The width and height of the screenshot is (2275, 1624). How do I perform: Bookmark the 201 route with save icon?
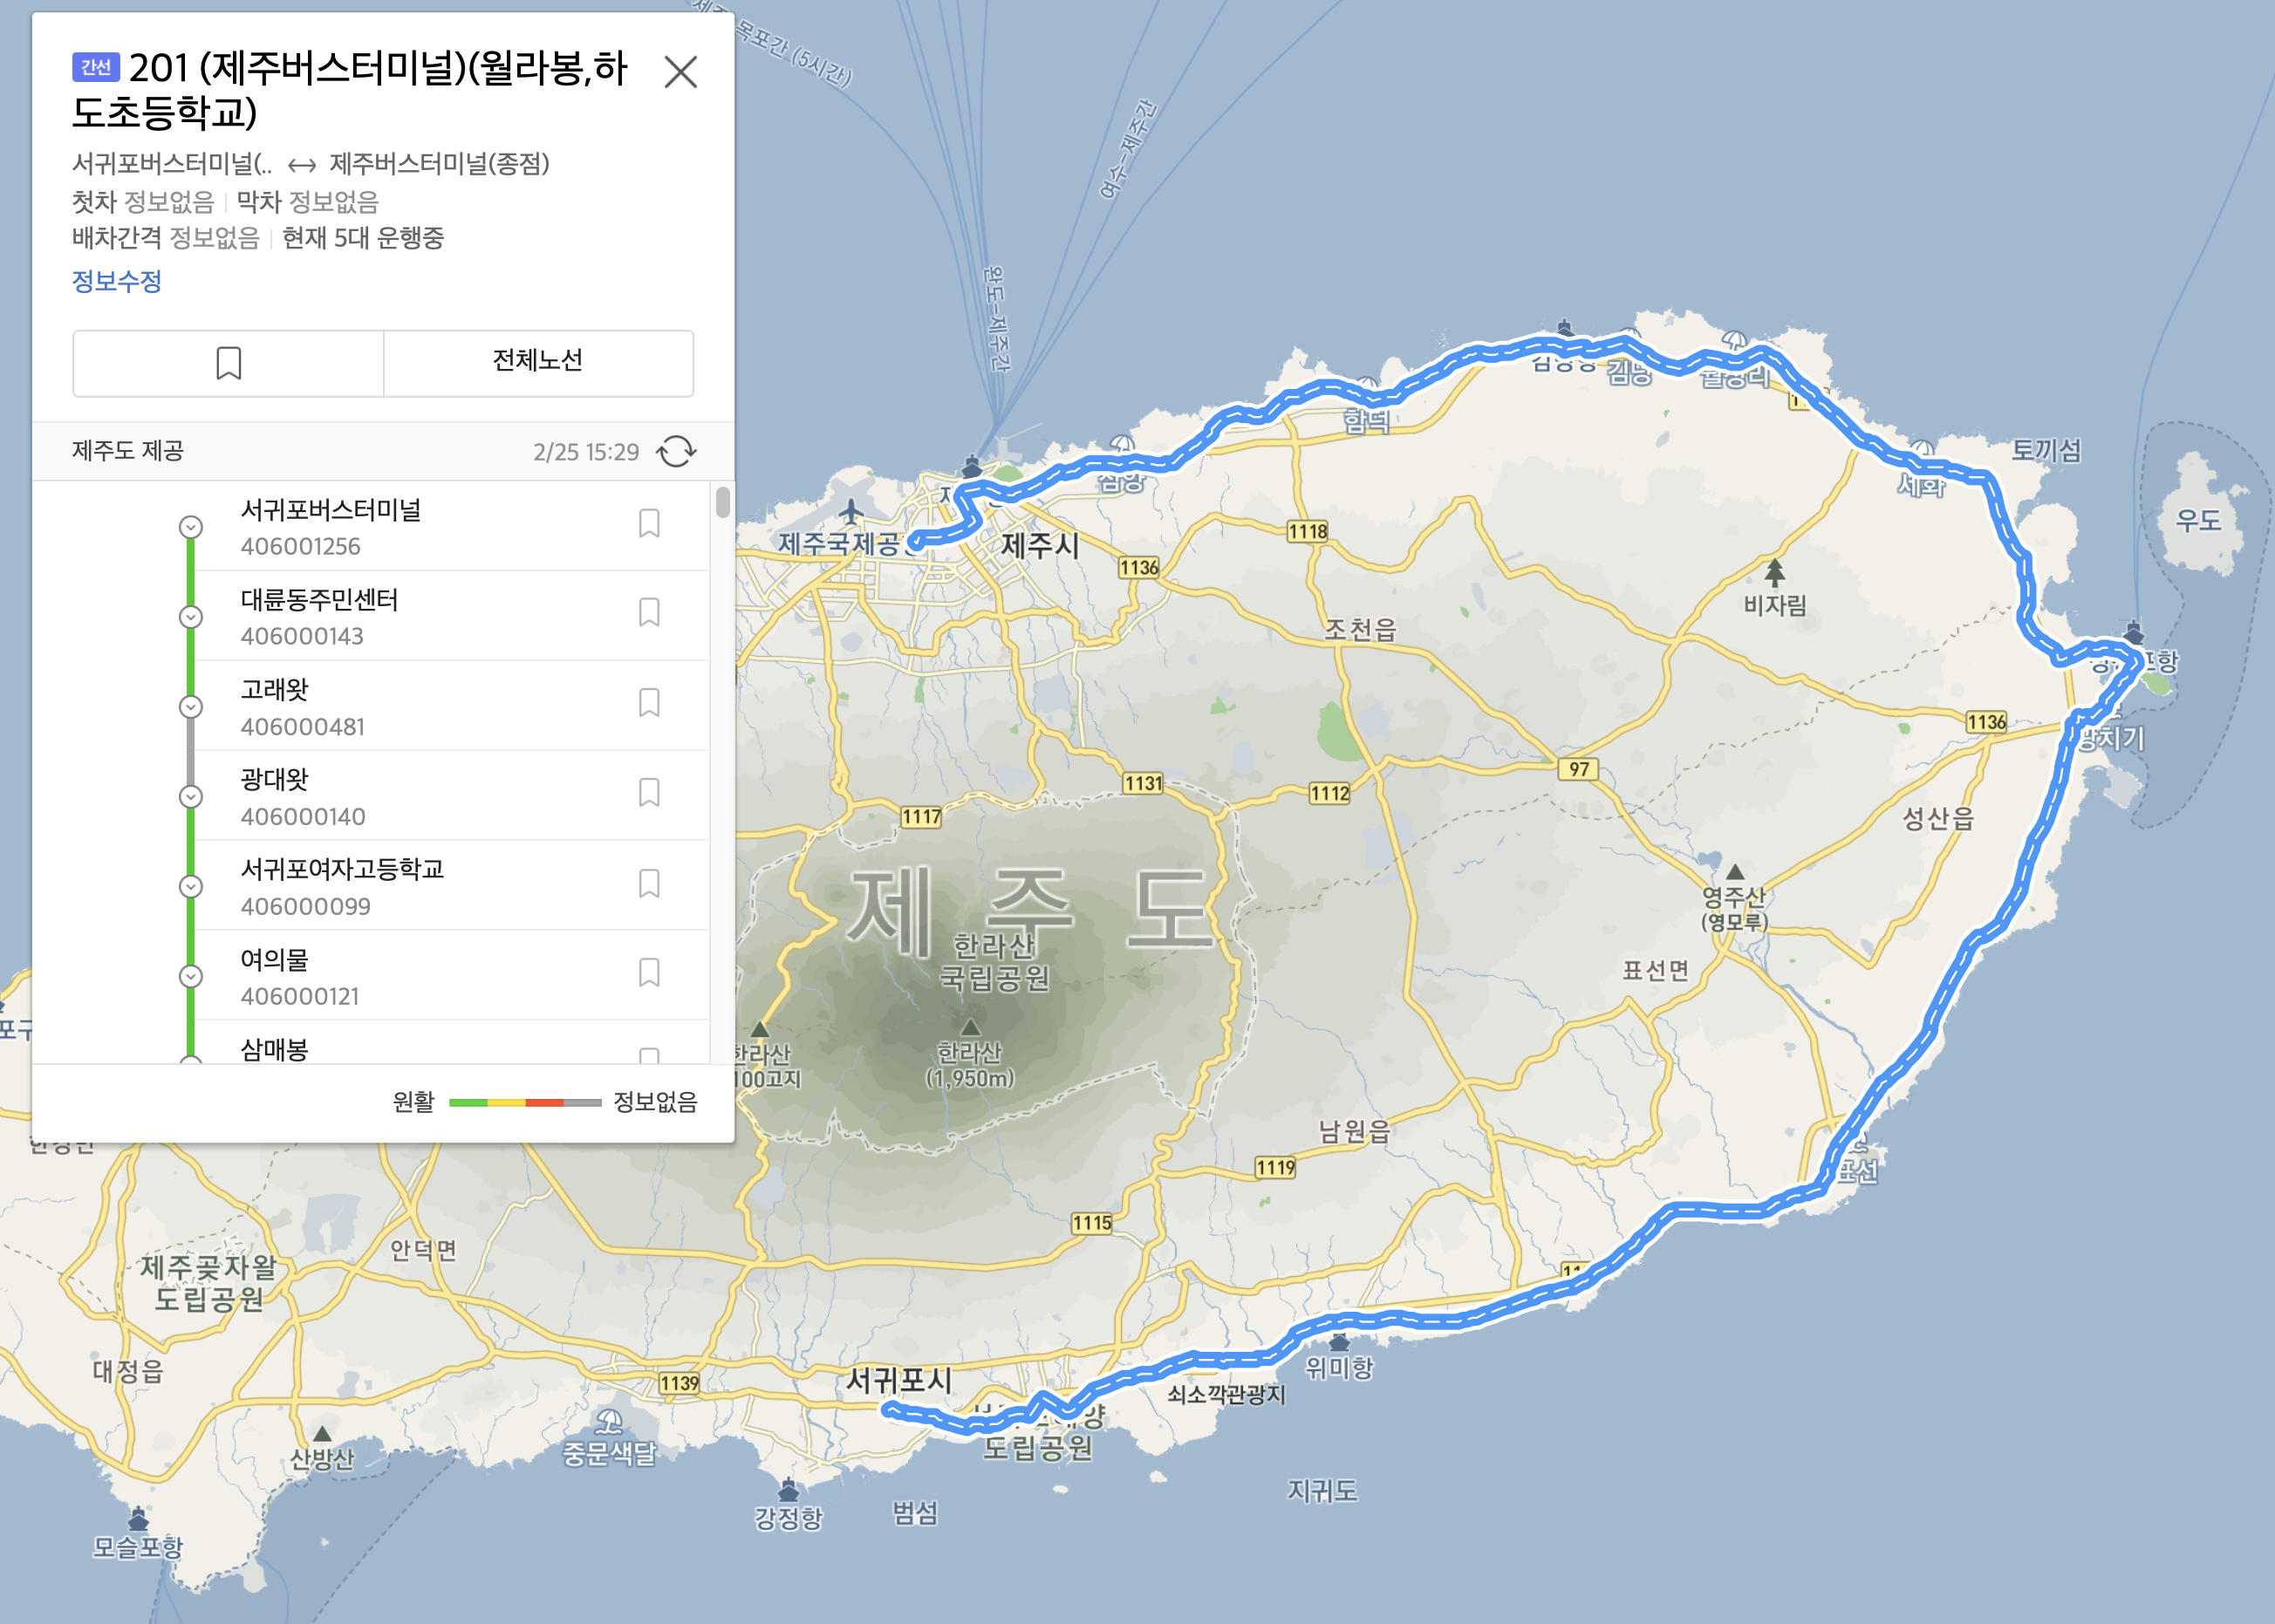click(x=228, y=363)
